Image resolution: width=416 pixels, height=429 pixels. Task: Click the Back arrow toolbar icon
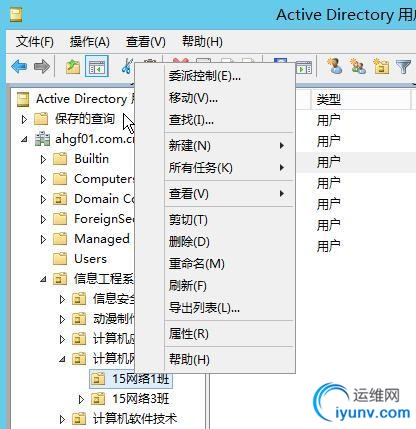tap(19, 66)
